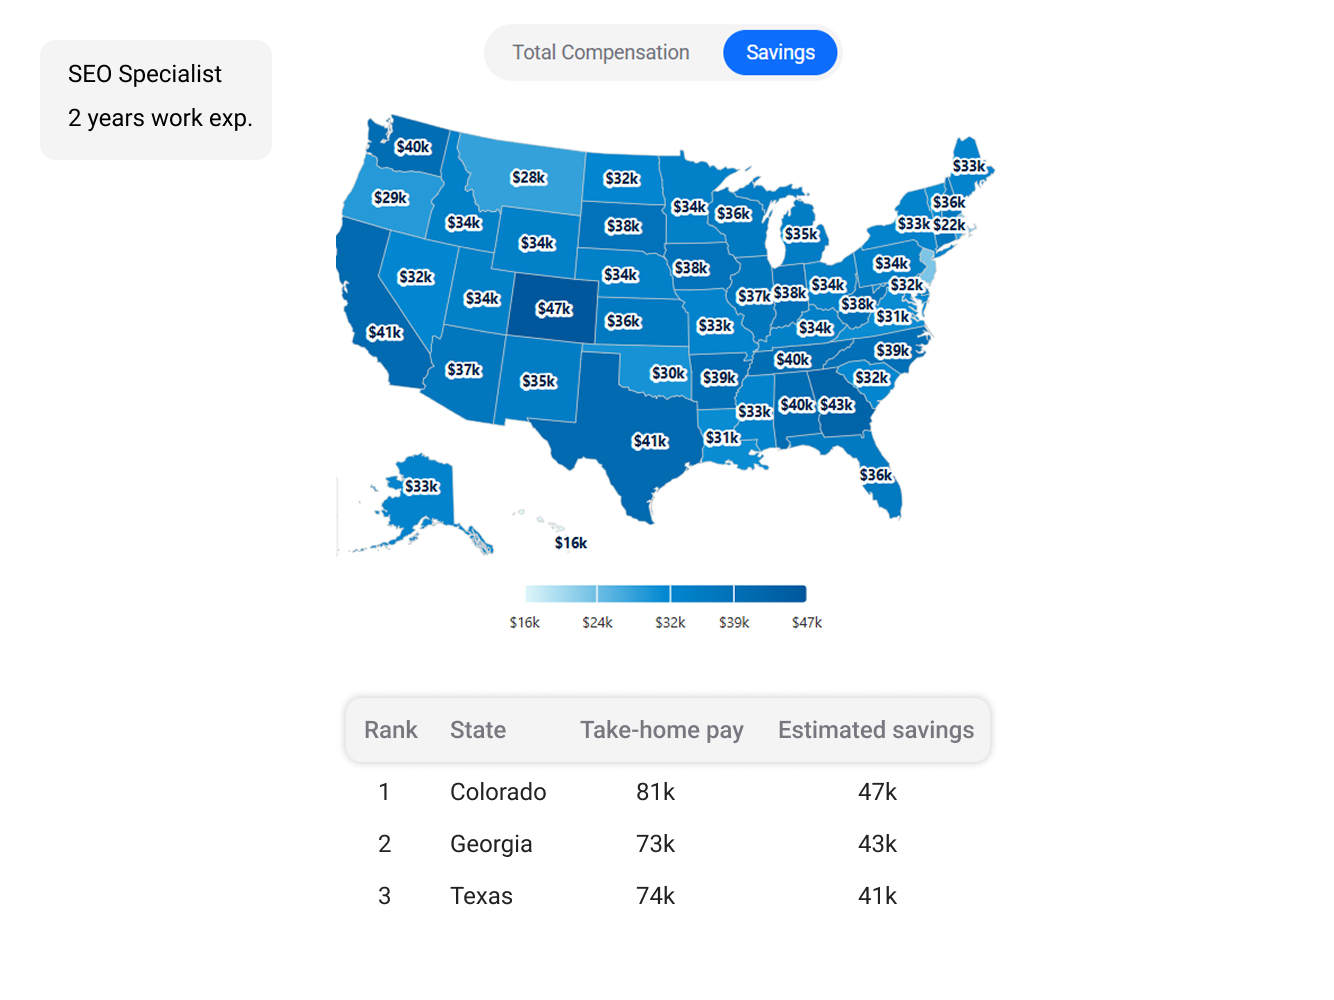Click the SEO Specialist profile card
Viewport: 1334px width, 1000px height.
pyautogui.click(x=156, y=99)
